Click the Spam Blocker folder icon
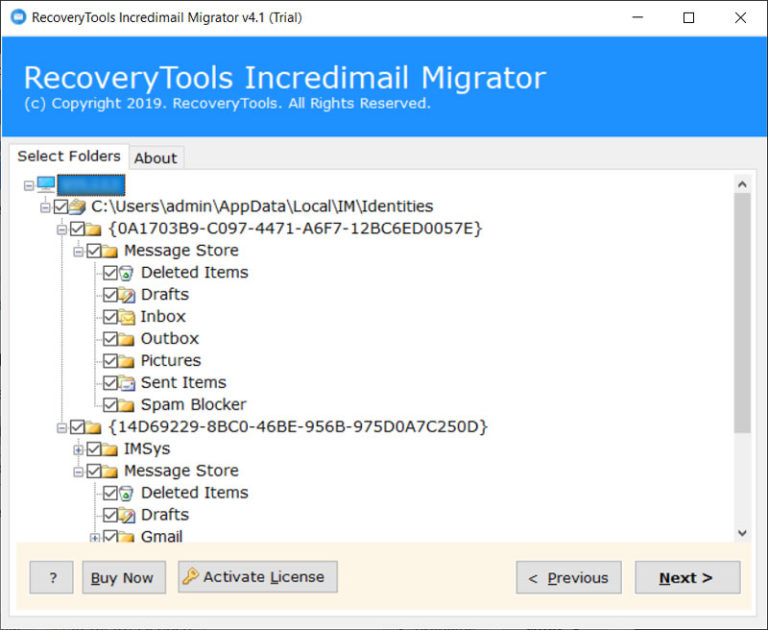 (x=126, y=405)
